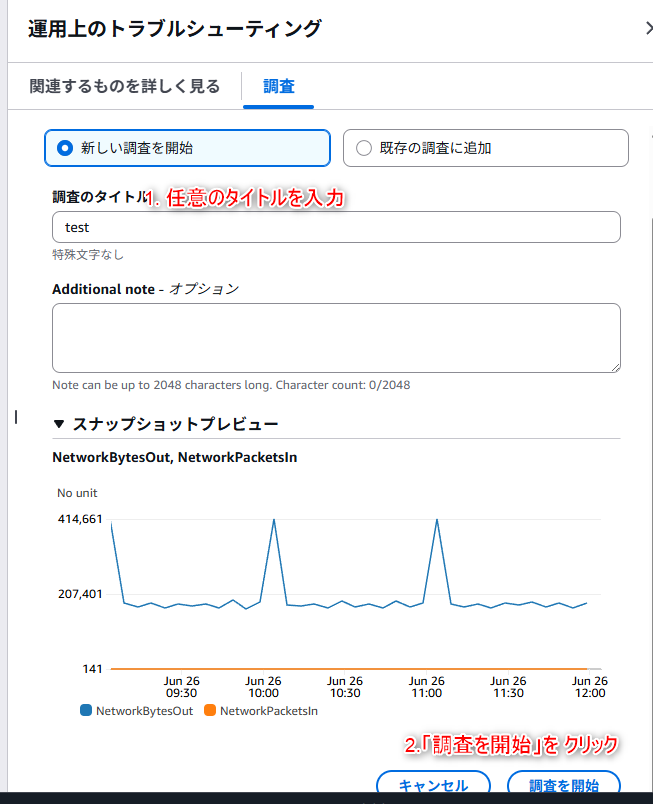Click the Jun 26 12:00 axis label
Screen dimensions: 653x804
[x=589, y=687]
